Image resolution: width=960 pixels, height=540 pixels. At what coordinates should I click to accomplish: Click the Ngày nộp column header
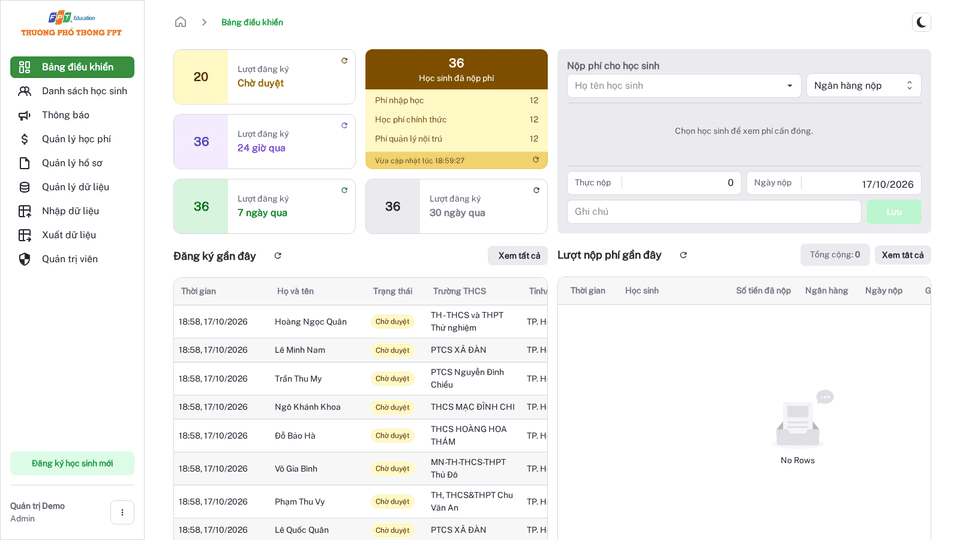pyautogui.click(x=883, y=291)
